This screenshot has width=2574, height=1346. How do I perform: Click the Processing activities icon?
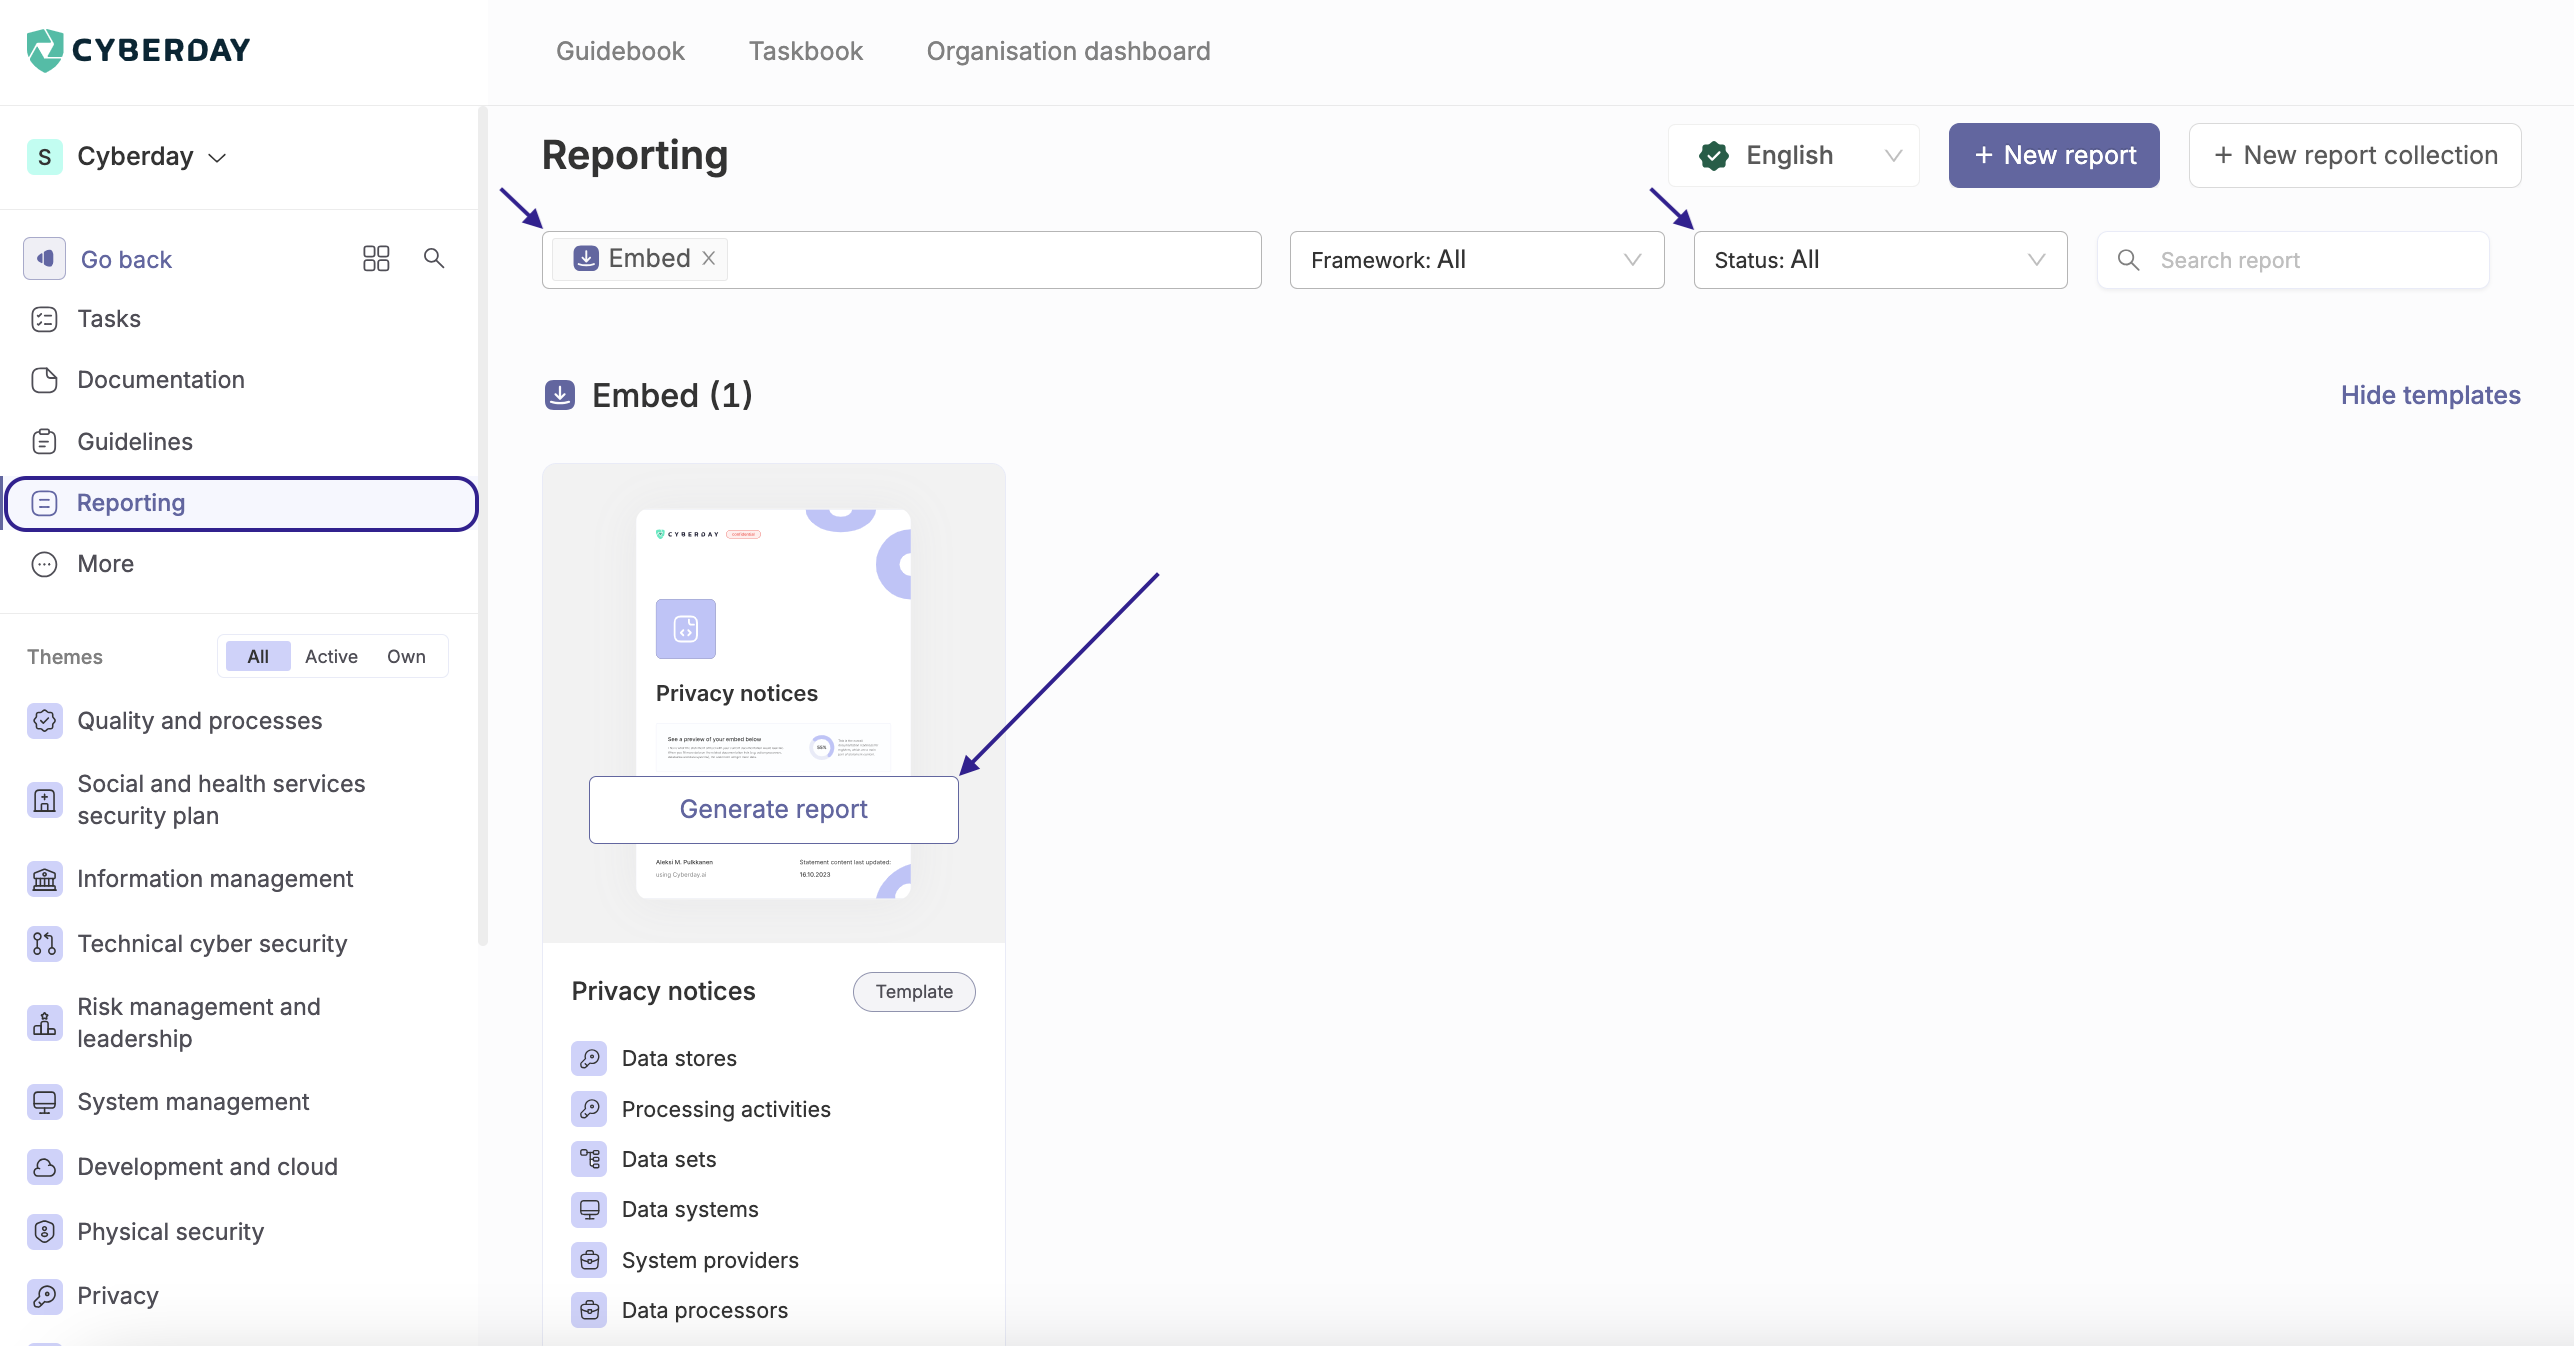pyautogui.click(x=589, y=1109)
